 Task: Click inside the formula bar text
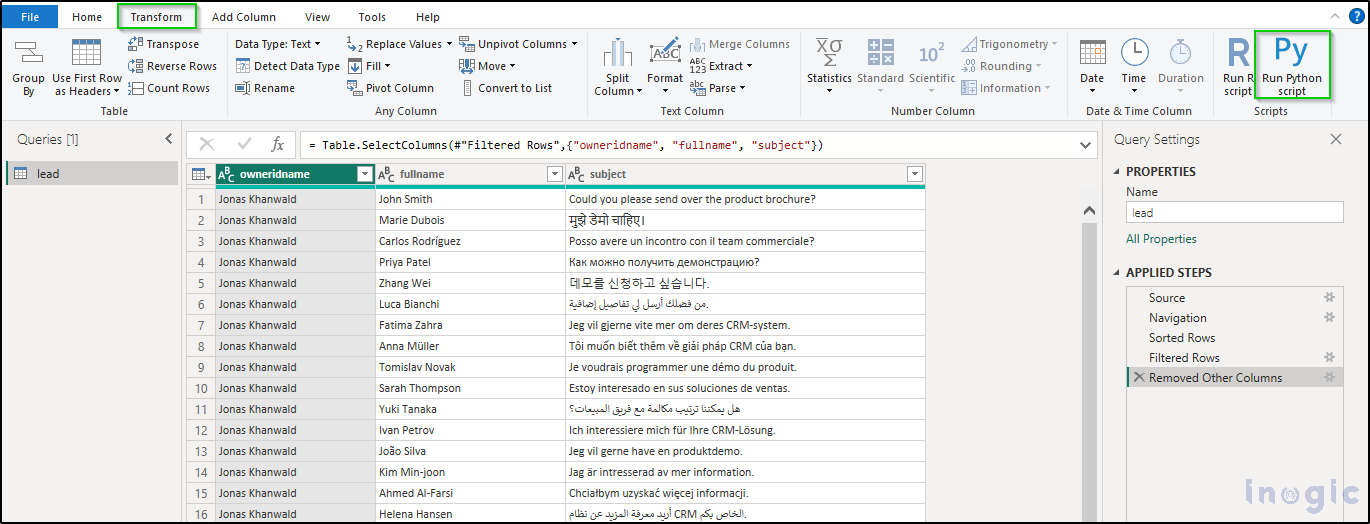[x=565, y=145]
